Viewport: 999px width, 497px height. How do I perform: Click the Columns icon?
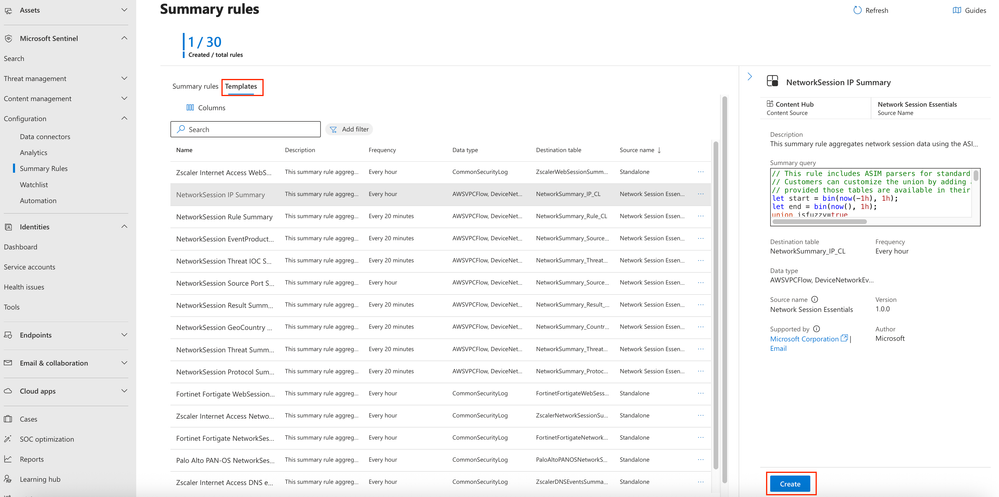(190, 108)
